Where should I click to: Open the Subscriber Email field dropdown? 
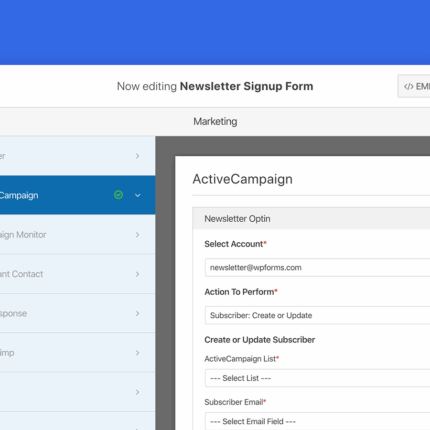pos(317,421)
